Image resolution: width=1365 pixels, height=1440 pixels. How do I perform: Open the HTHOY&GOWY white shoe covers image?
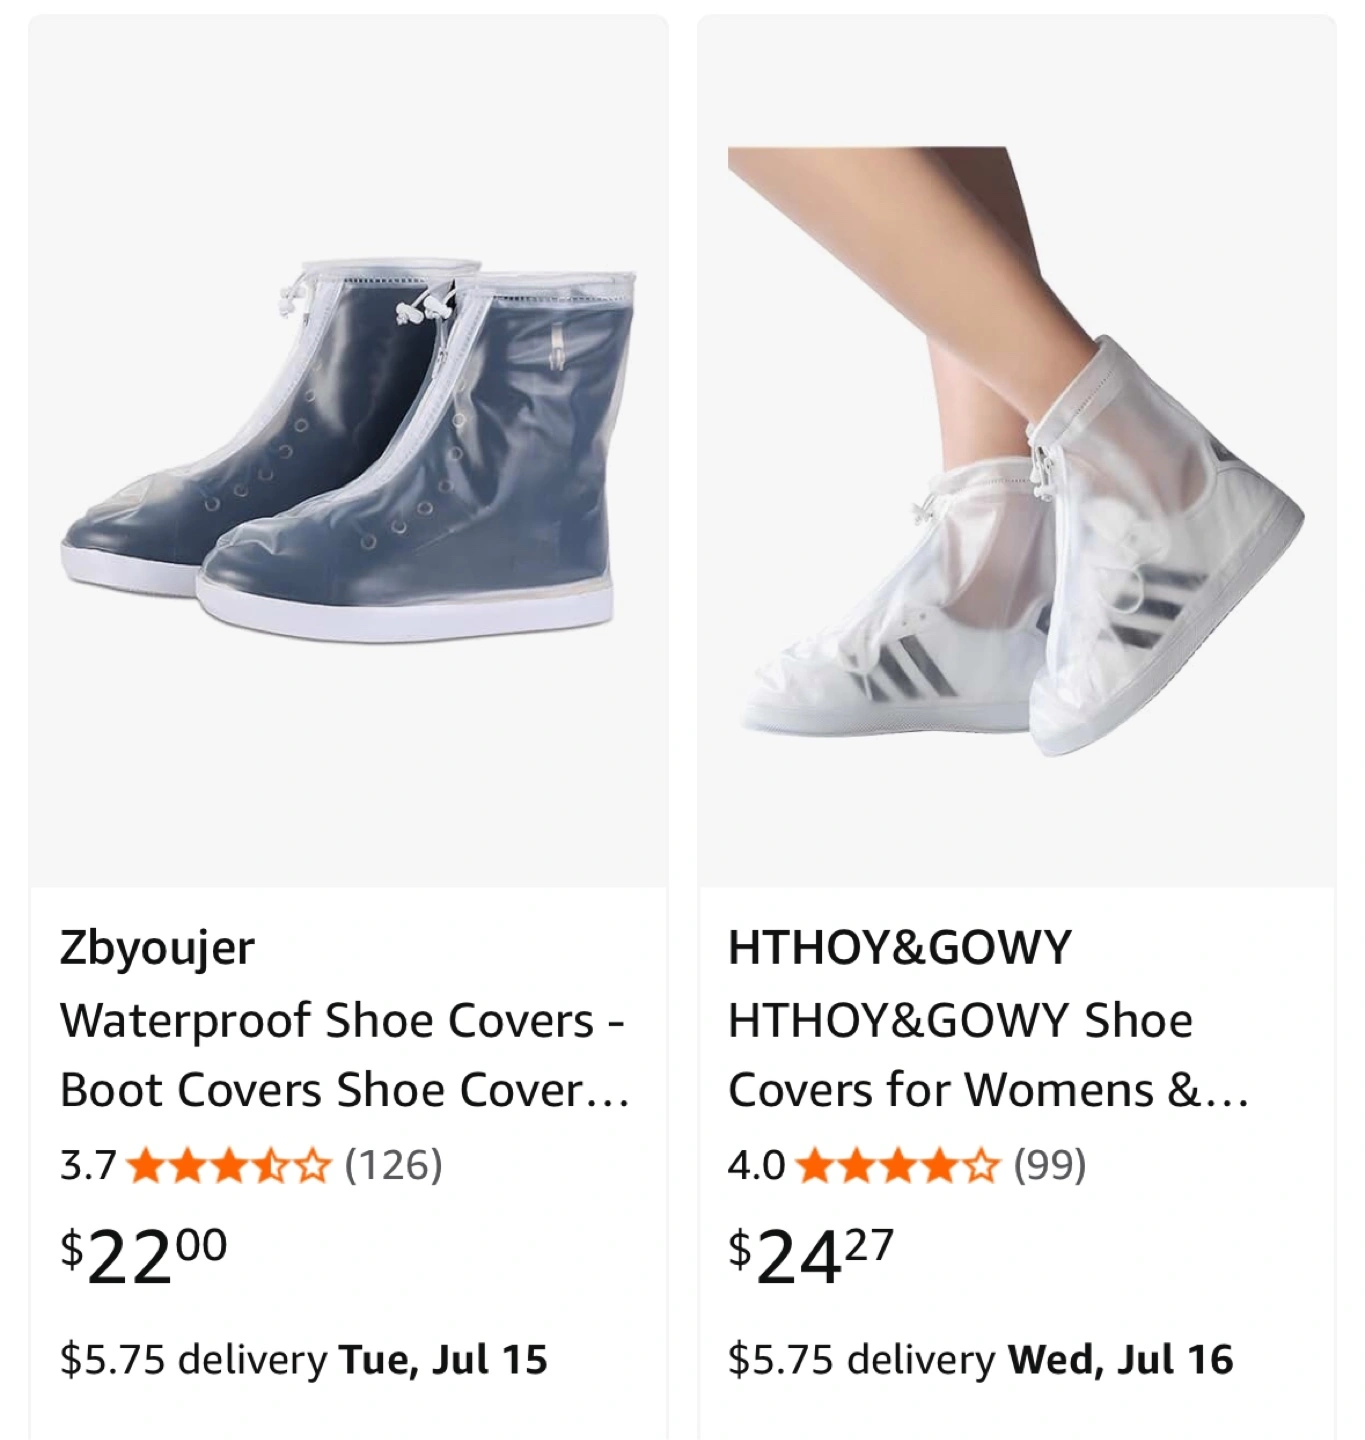[x=1016, y=450]
